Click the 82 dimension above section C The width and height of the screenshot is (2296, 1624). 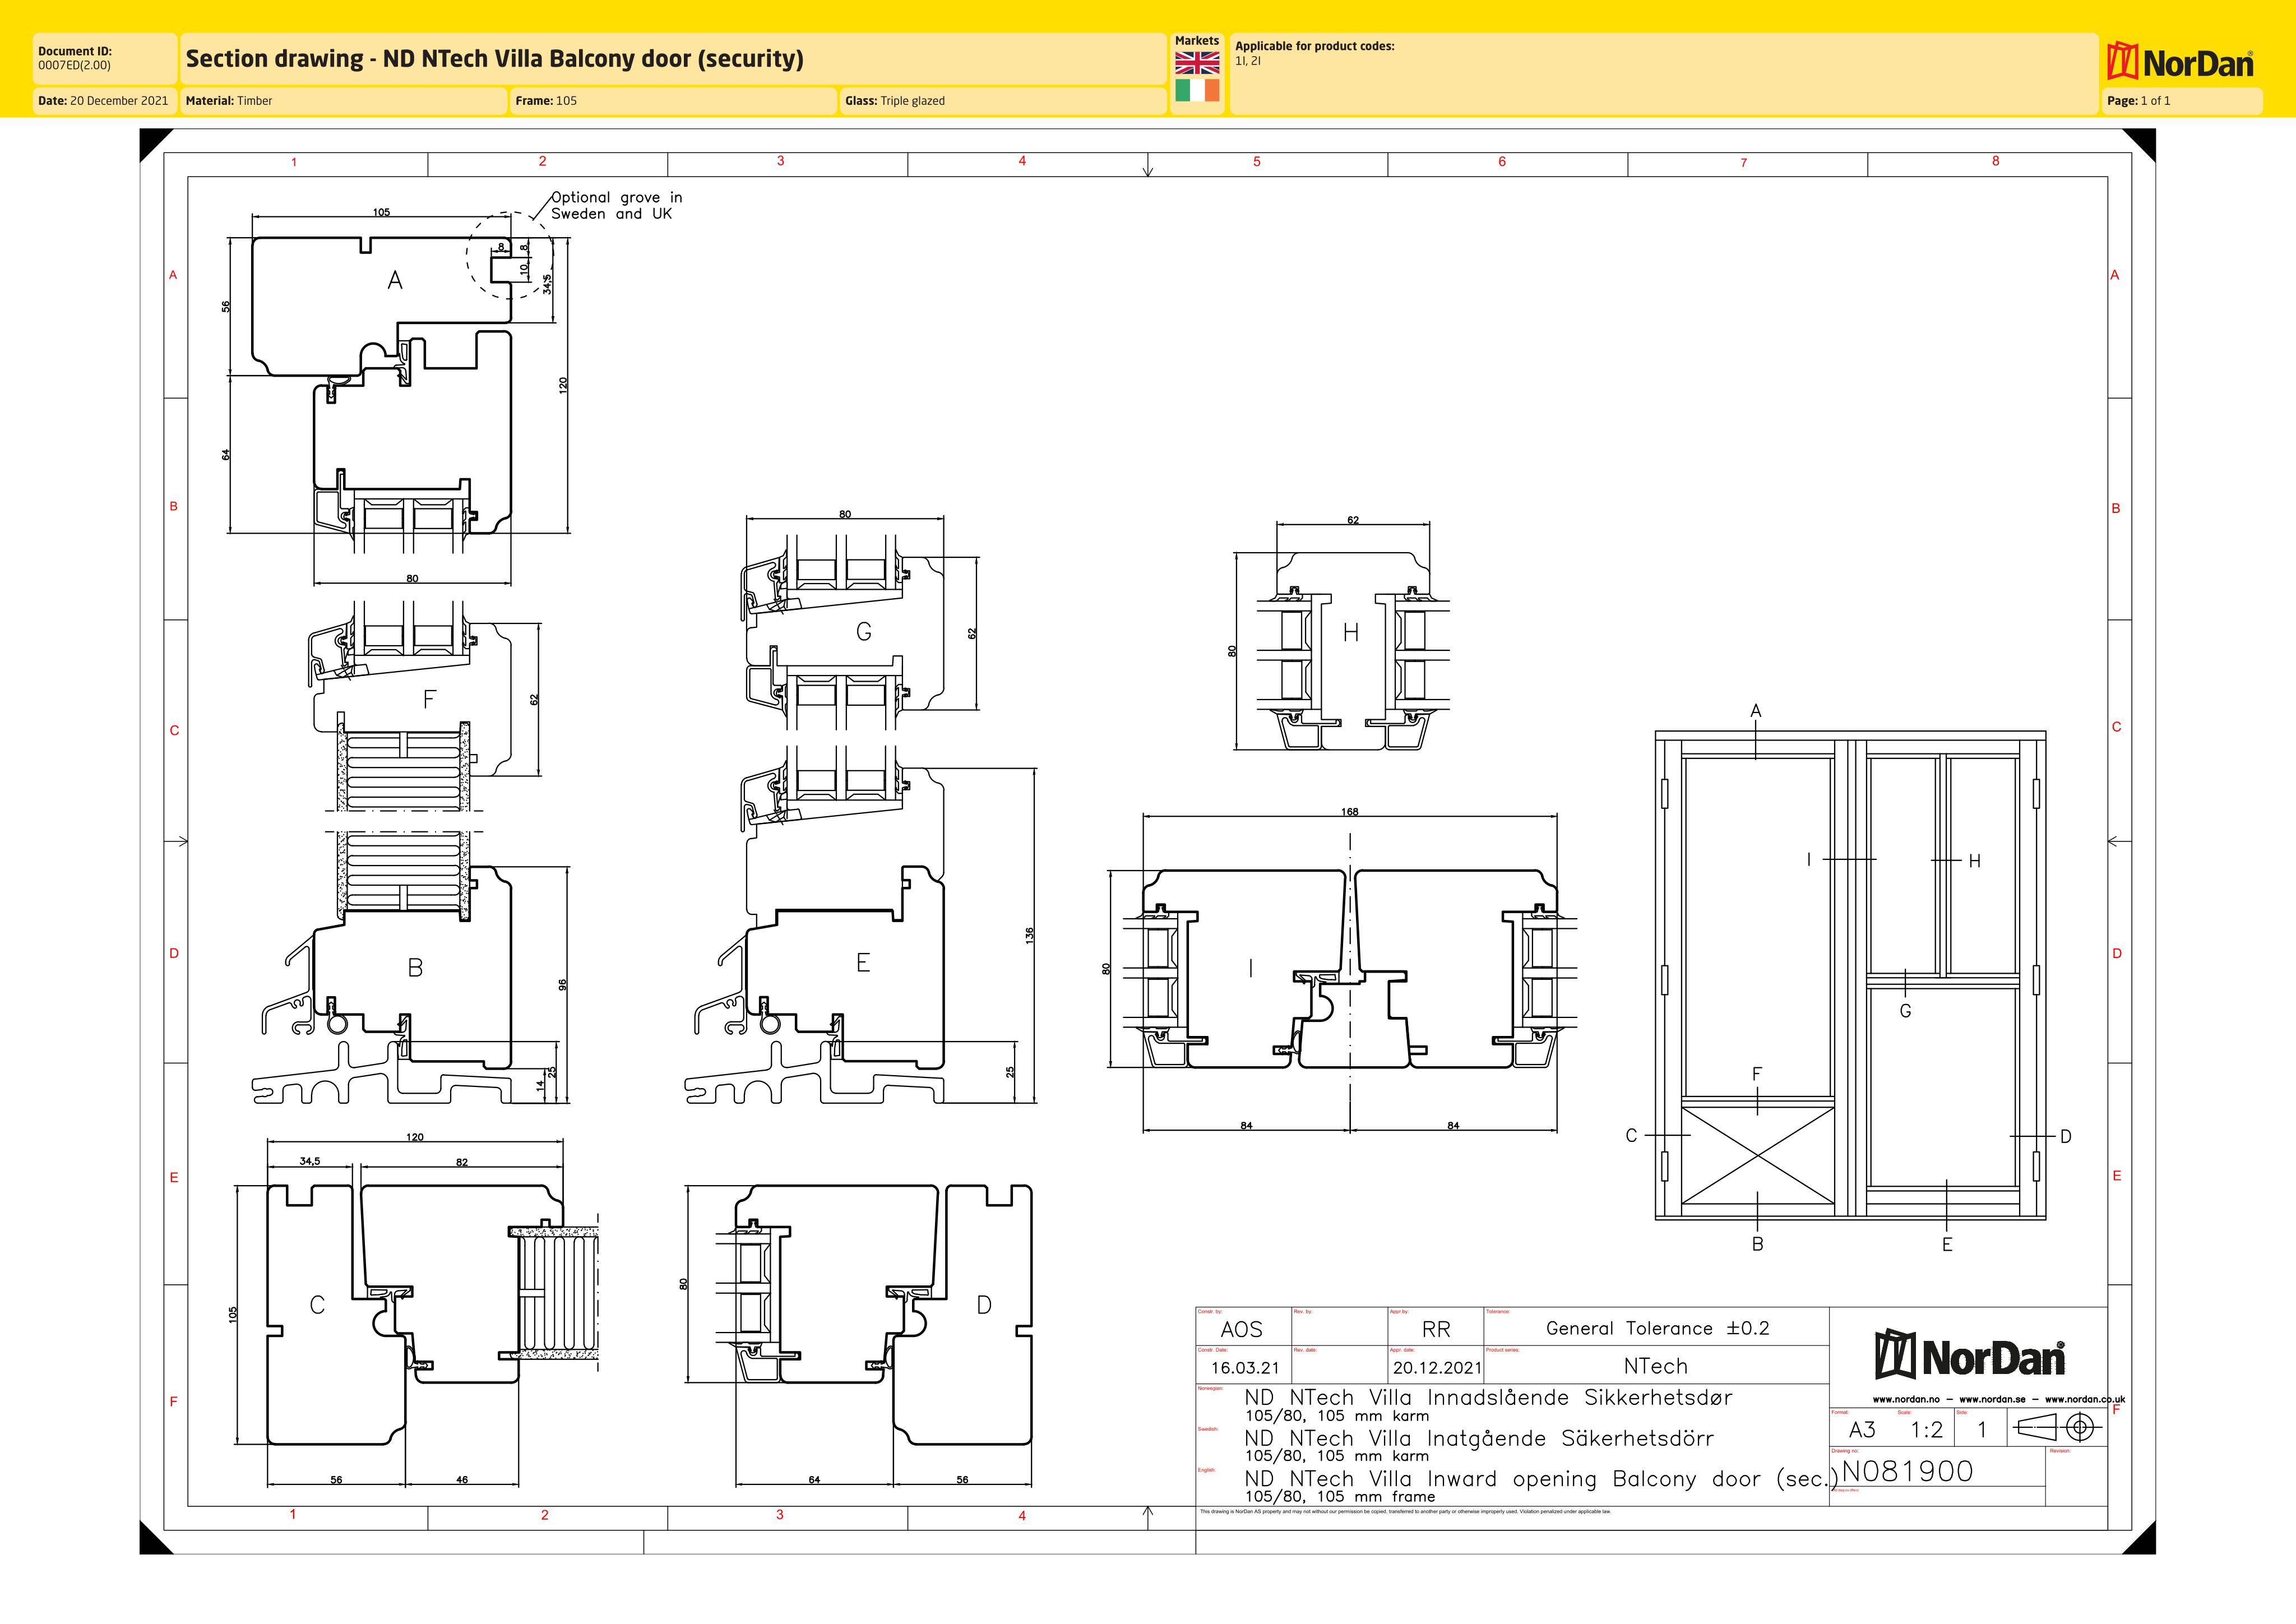pyautogui.click(x=462, y=1162)
